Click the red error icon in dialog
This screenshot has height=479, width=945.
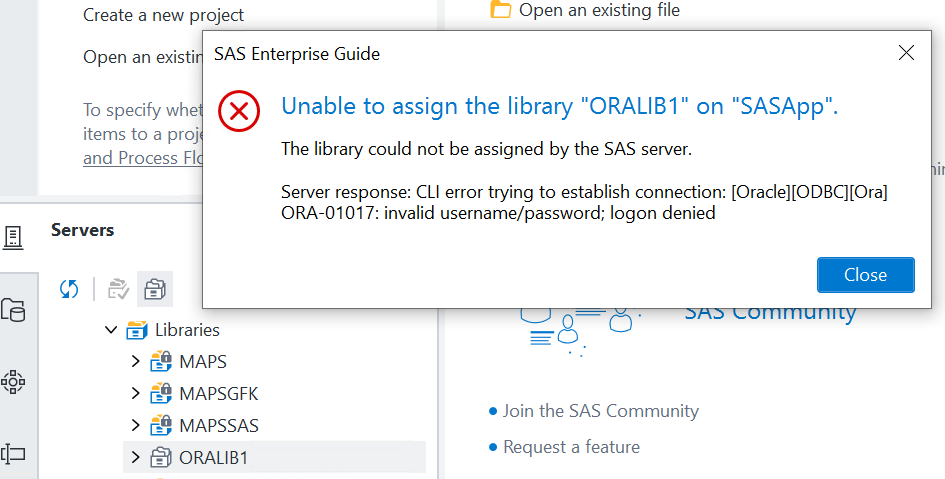239,110
